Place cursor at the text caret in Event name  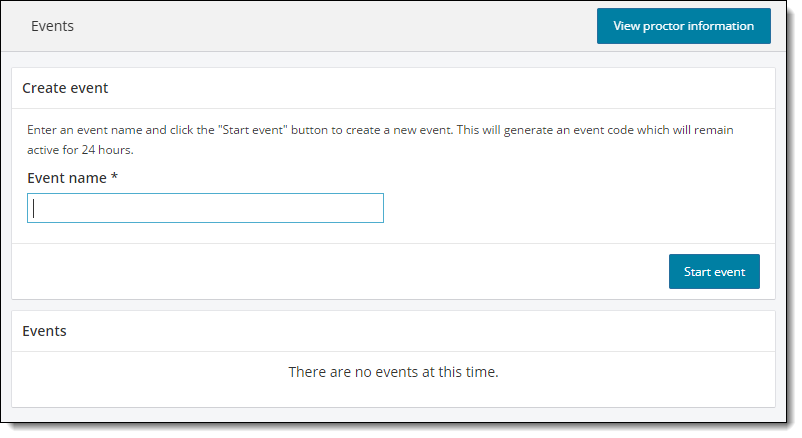coord(34,208)
